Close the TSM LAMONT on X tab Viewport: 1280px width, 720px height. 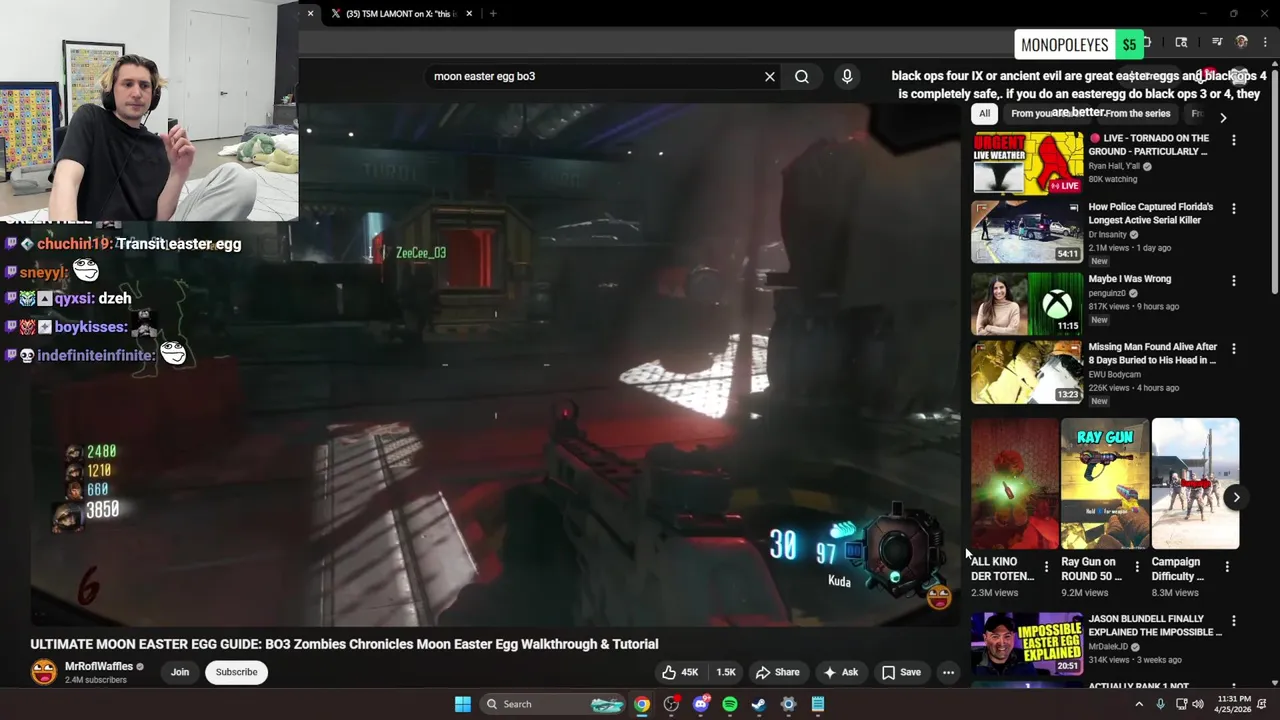(469, 14)
